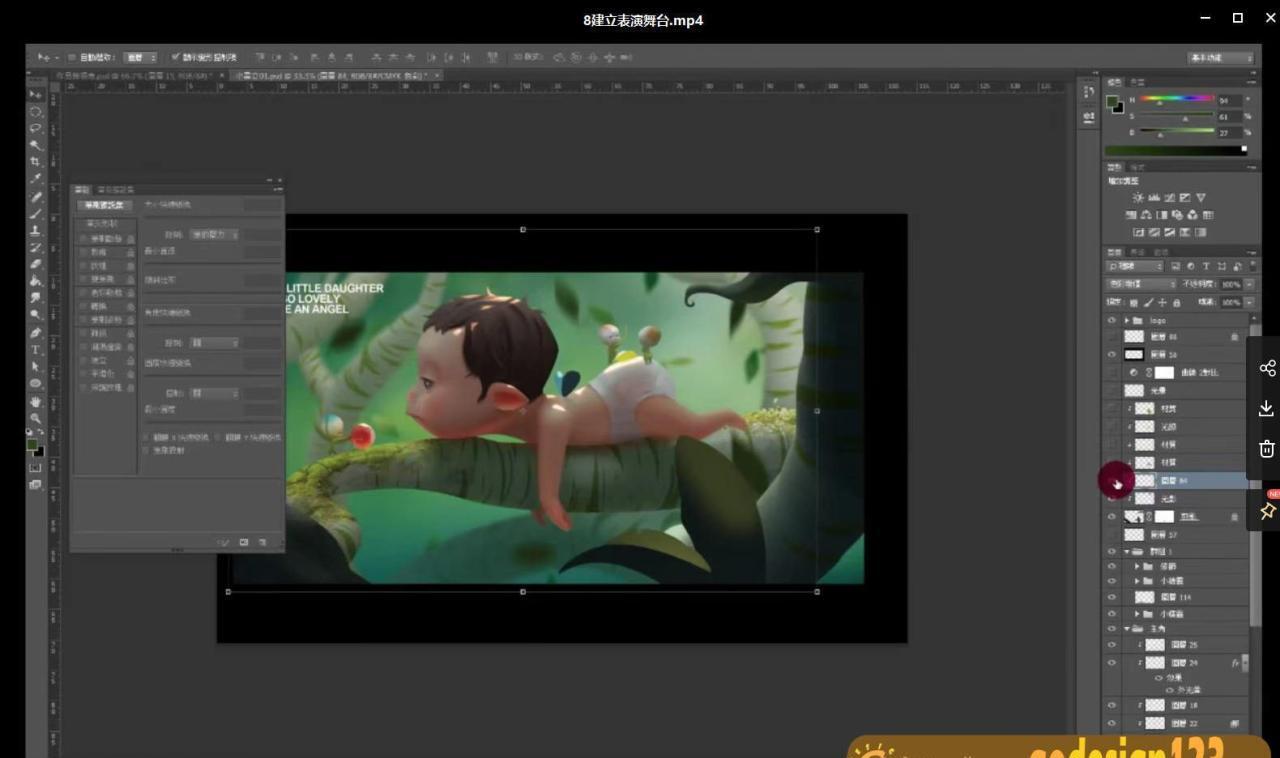Select the Paint Bucket tool
Screen dimensions: 1280x758
tap(35, 281)
